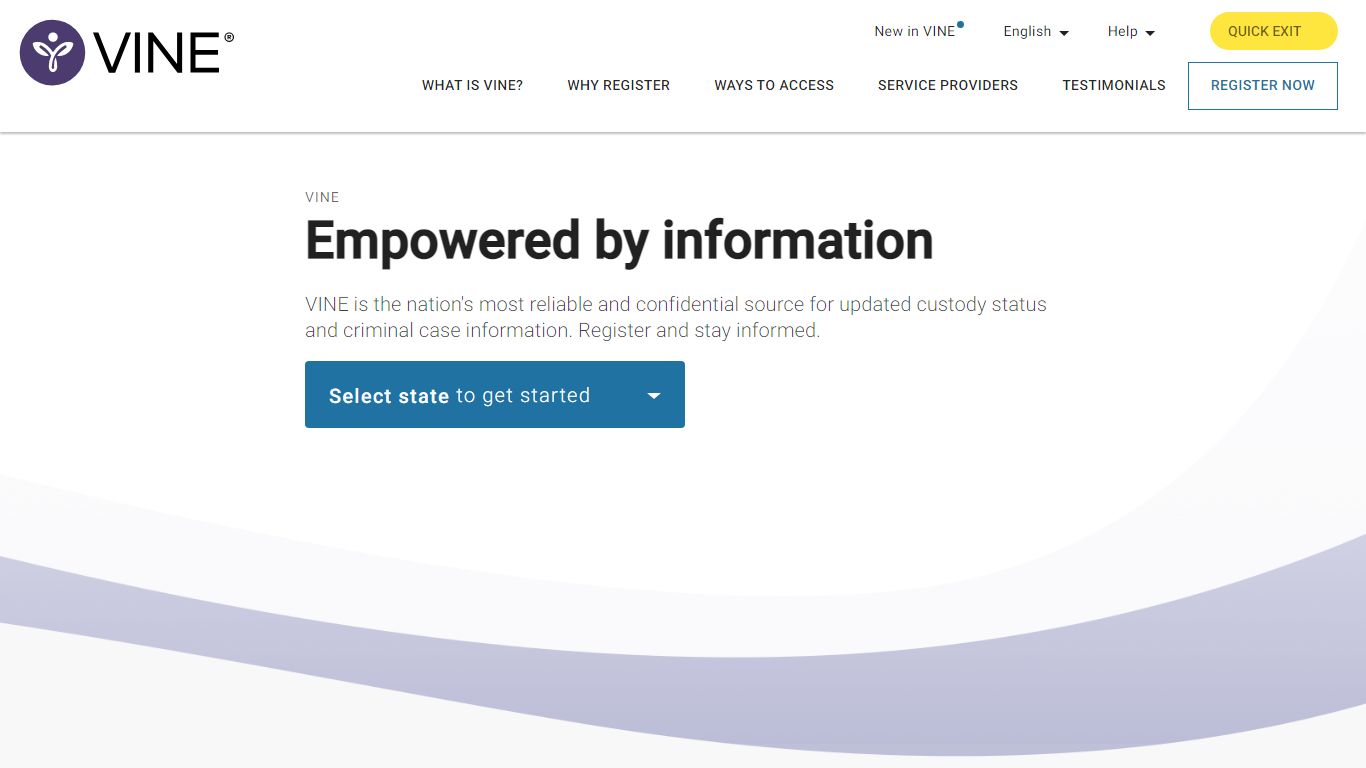The width and height of the screenshot is (1366, 768).
Task: Click the small VINE label above heading
Action: 322,197
